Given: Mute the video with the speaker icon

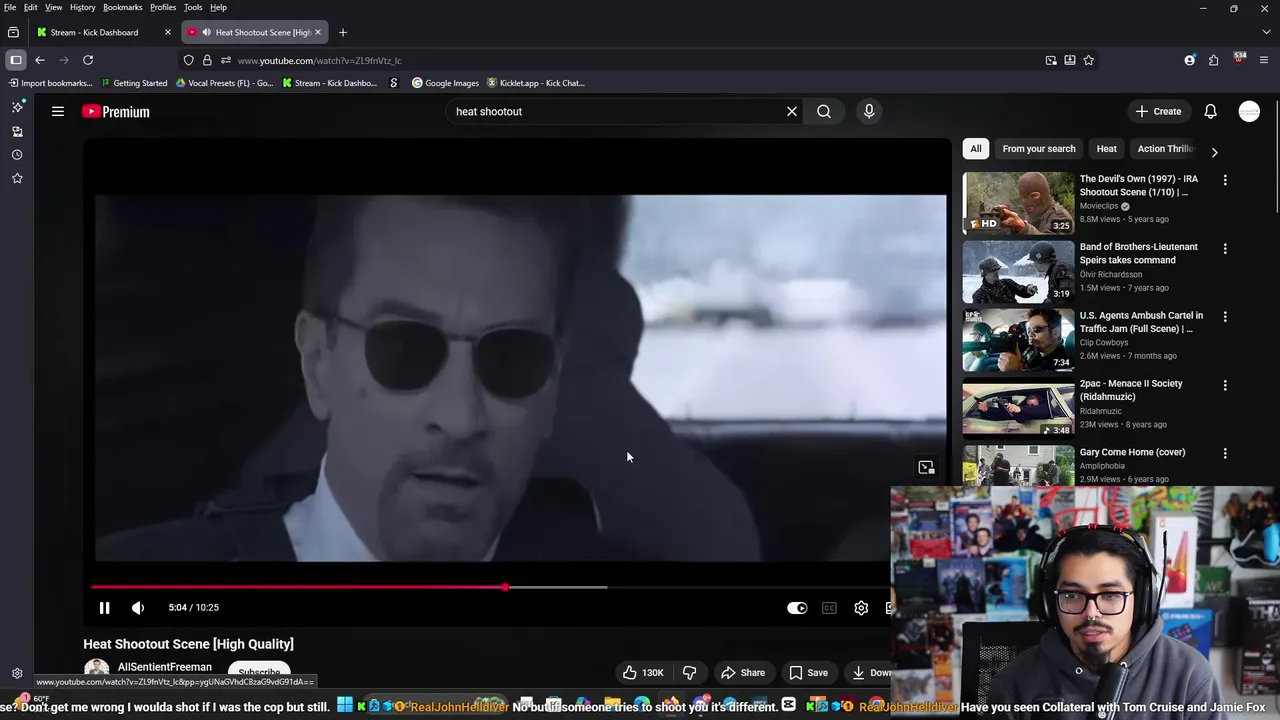Looking at the screenshot, I should (138, 607).
